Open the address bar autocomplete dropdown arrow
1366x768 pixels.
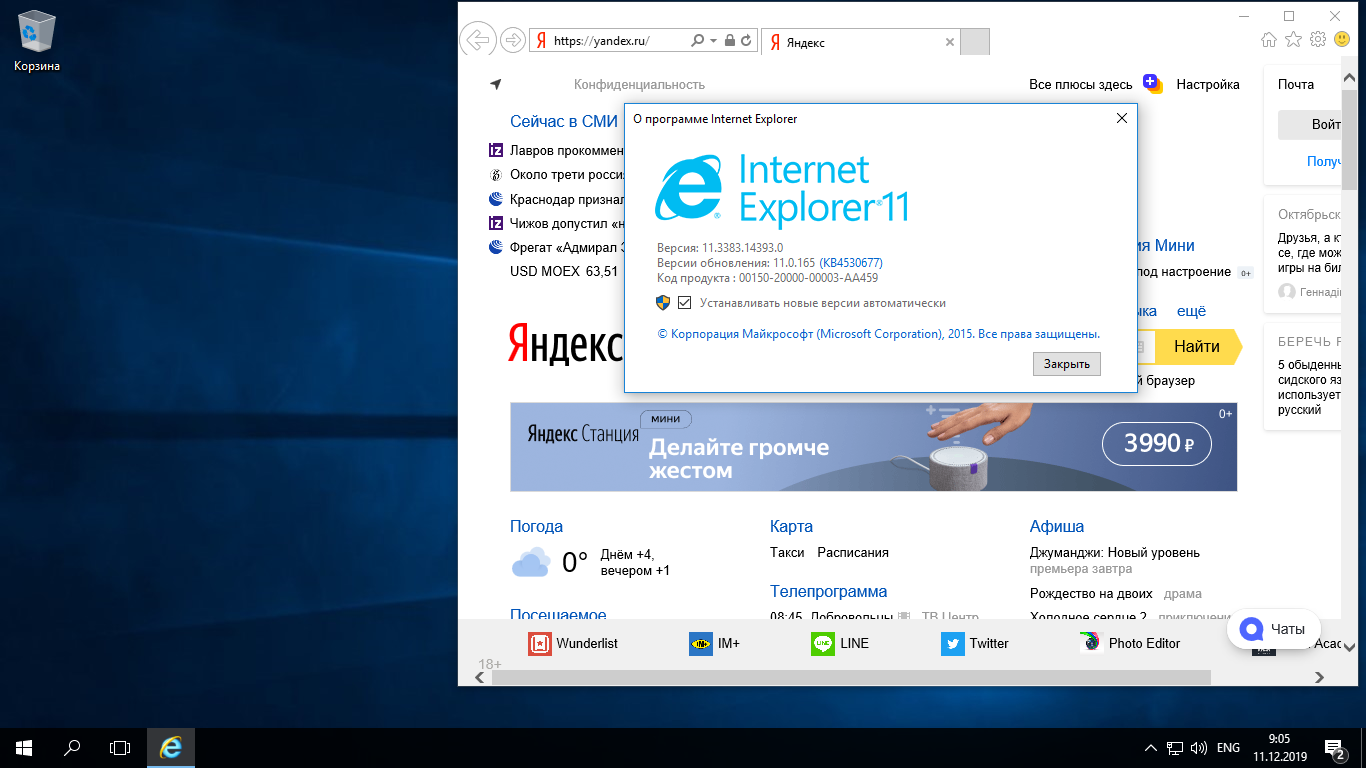point(713,41)
